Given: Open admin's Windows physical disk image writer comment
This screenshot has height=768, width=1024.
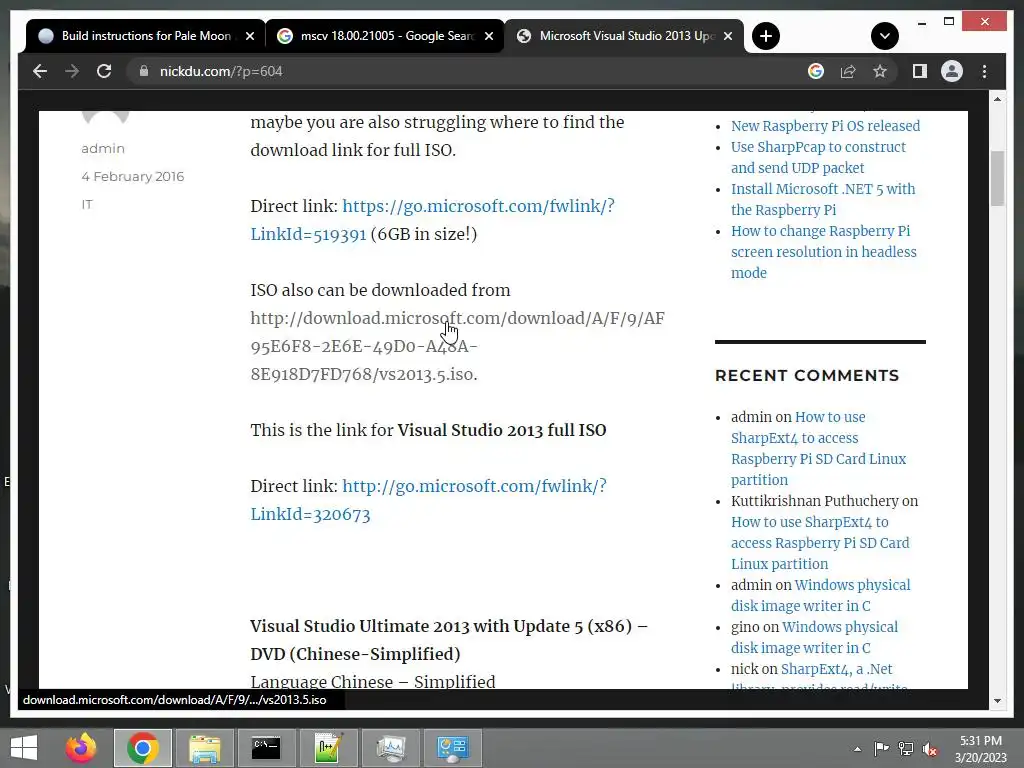Looking at the screenshot, I should tap(820, 595).
